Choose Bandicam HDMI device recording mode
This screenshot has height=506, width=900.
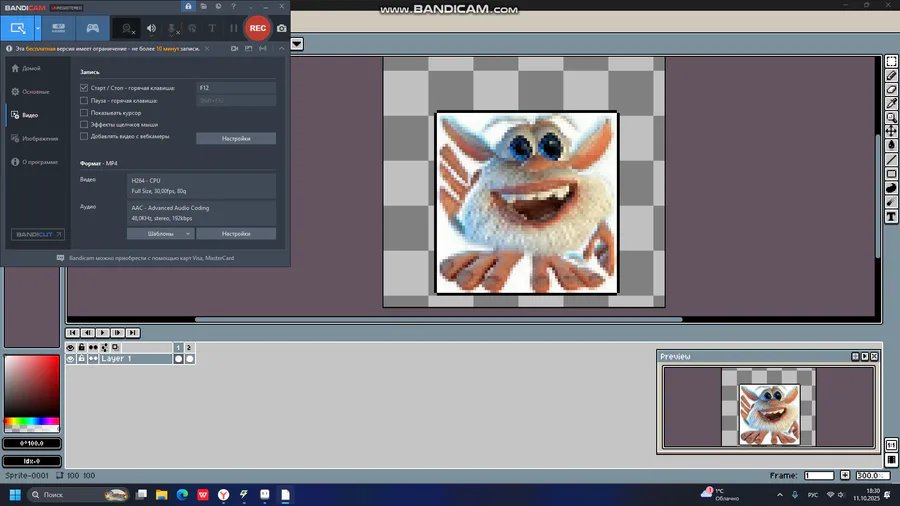click(58, 28)
